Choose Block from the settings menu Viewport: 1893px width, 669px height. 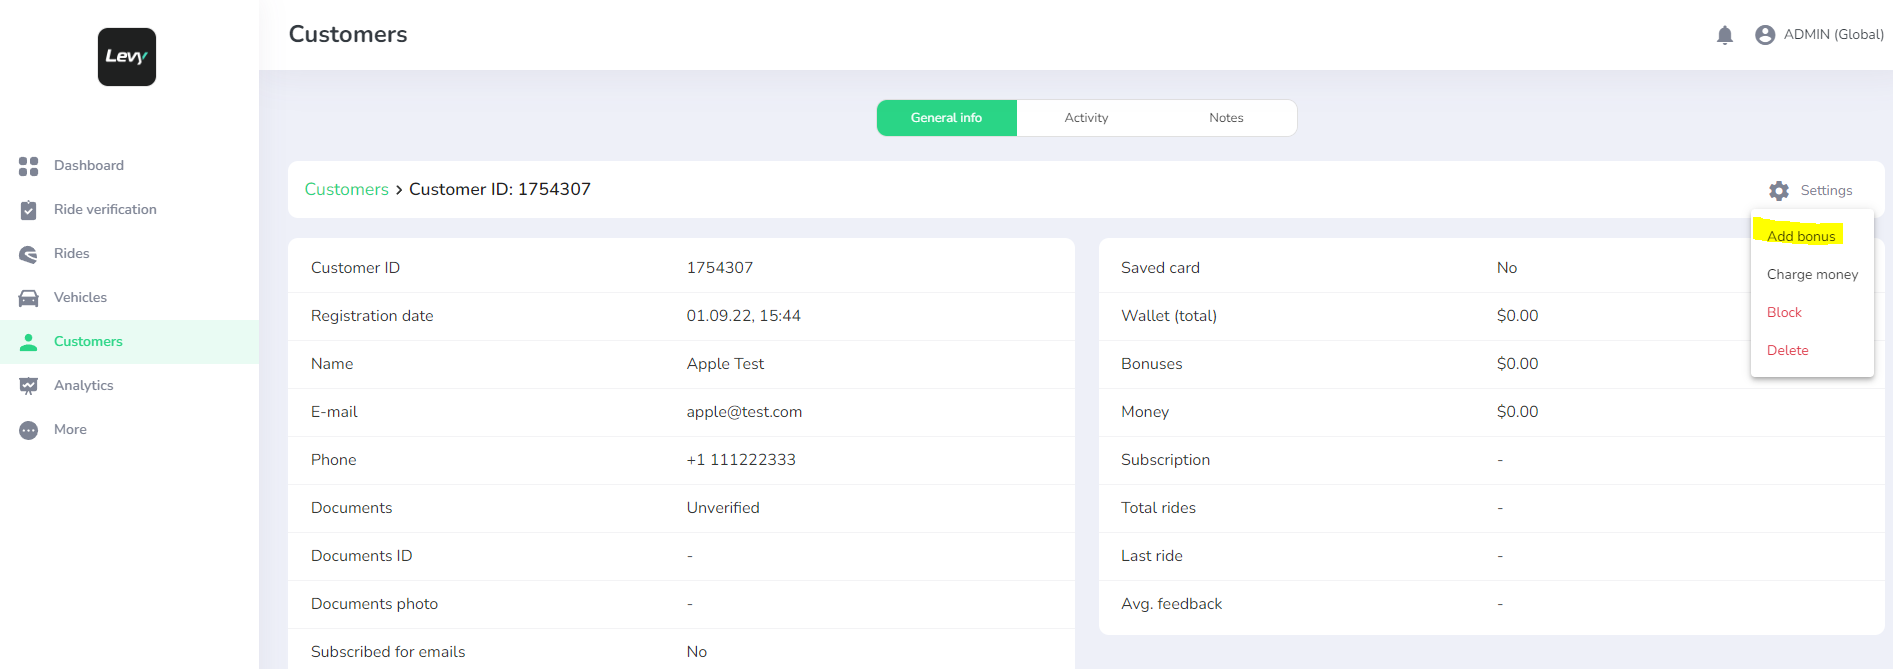[1784, 312]
